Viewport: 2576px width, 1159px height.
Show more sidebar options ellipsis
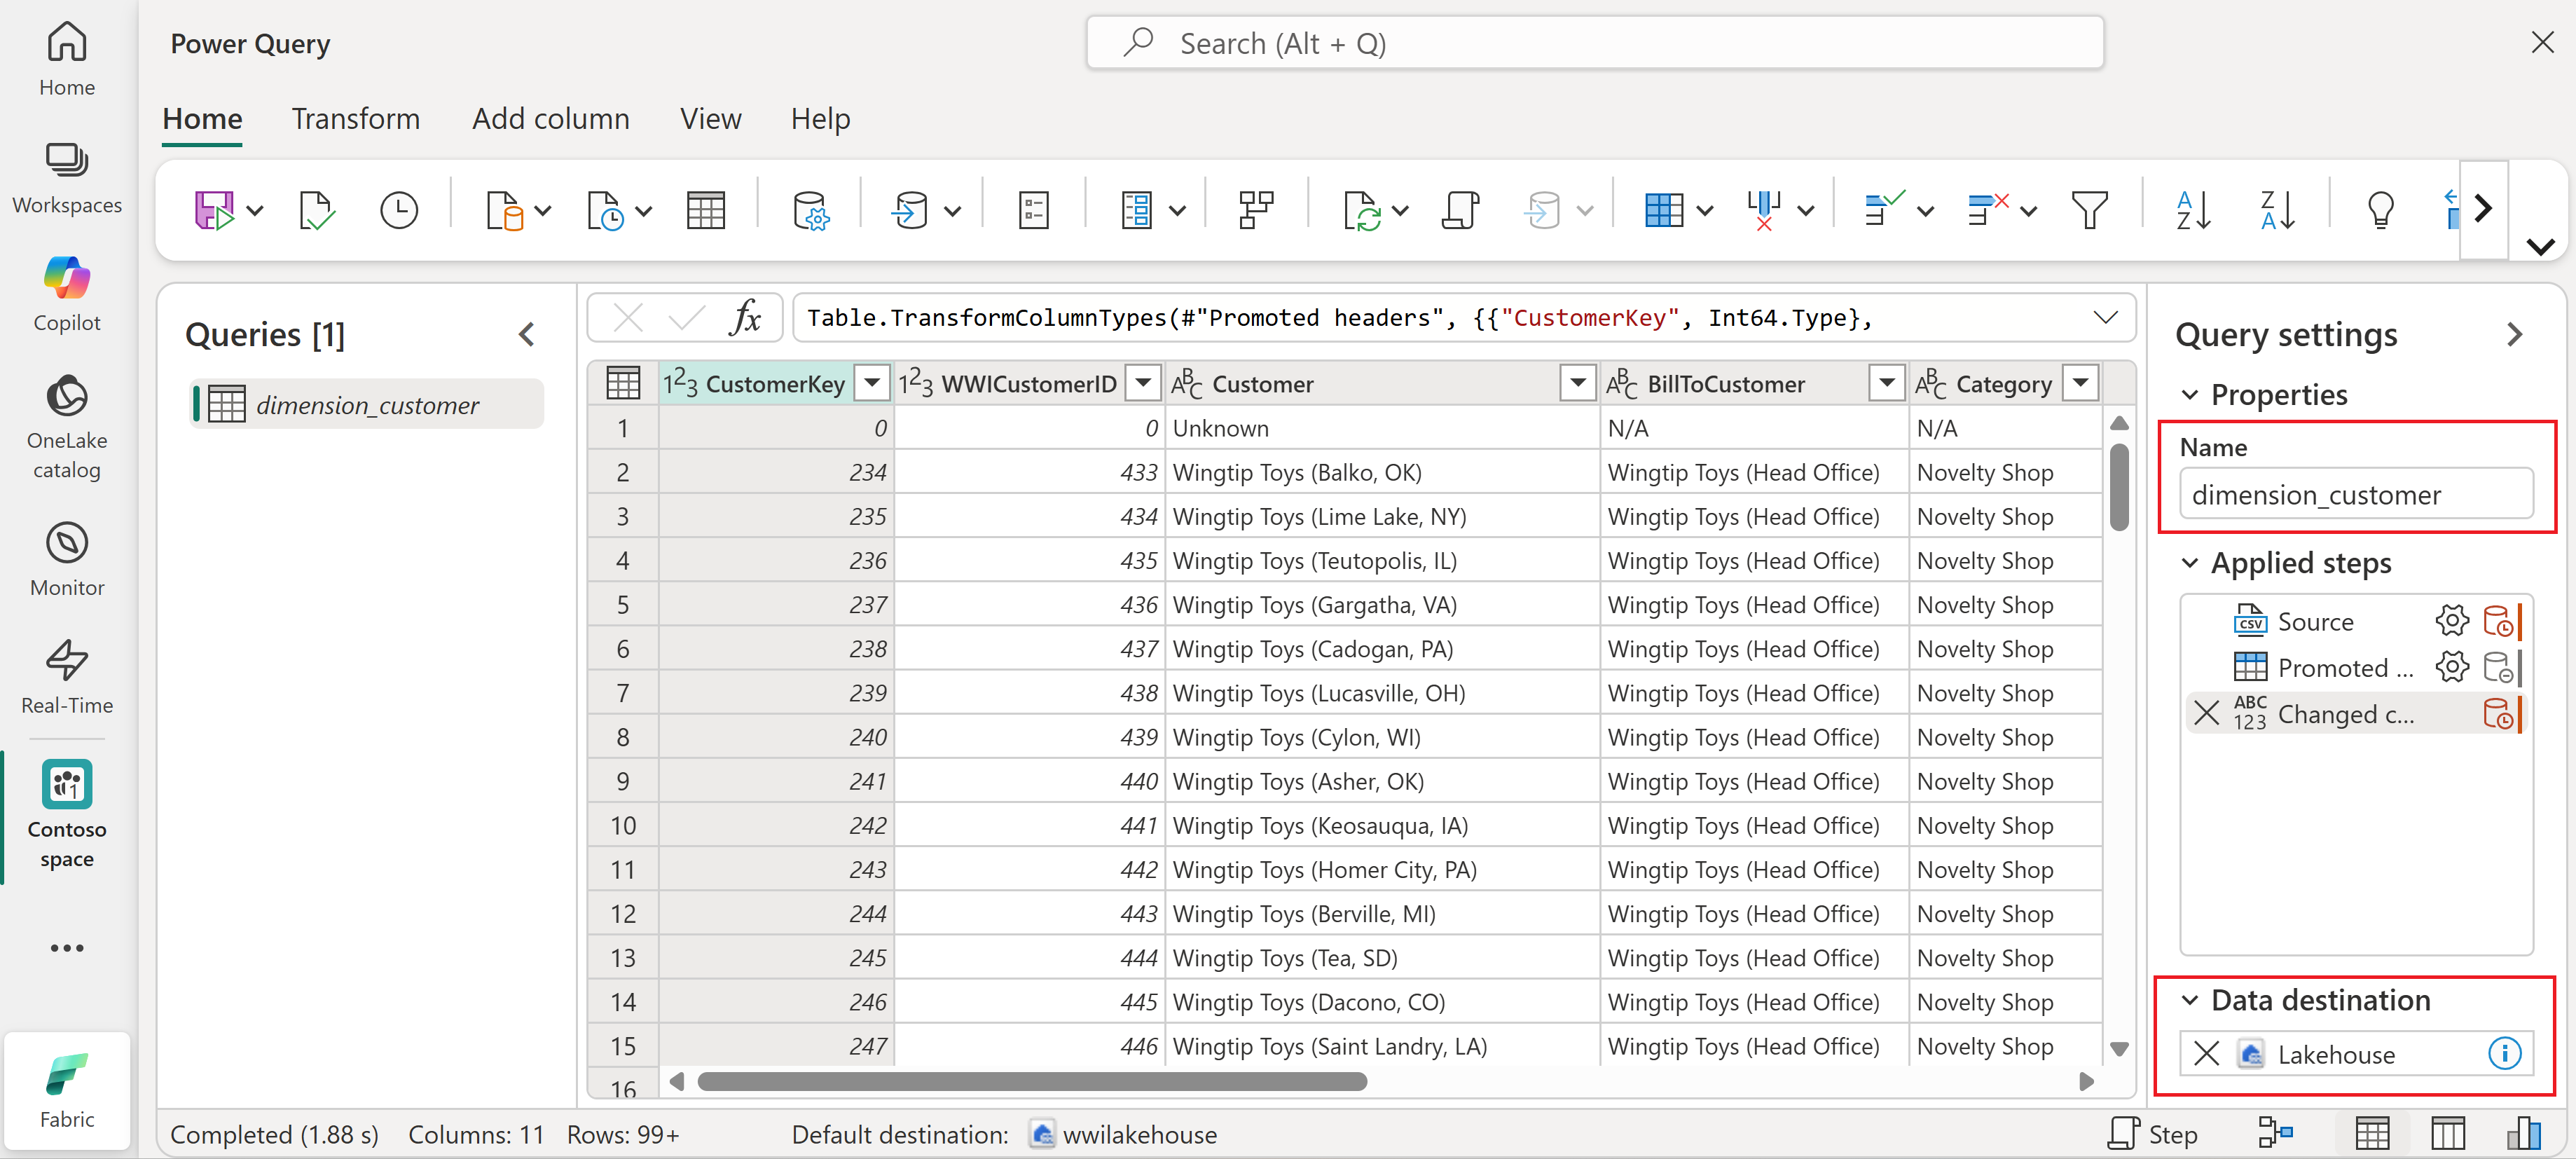click(67, 947)
